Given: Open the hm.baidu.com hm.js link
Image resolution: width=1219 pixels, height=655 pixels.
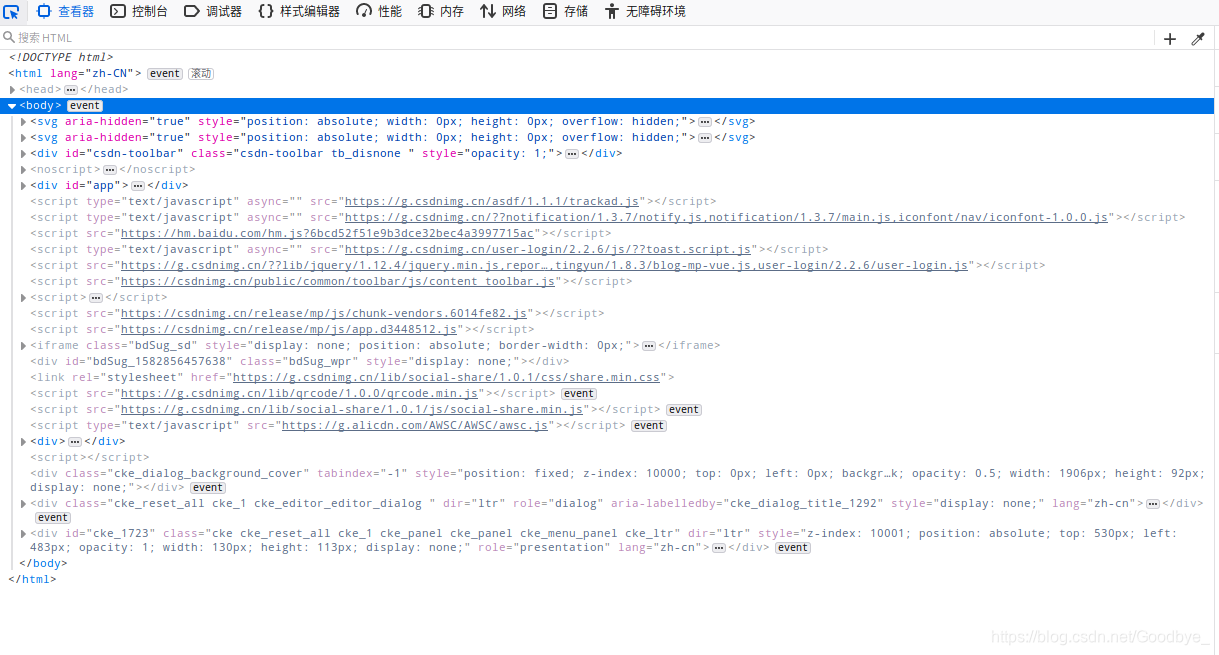Looking at the screenshot, I should coord(329,234).
